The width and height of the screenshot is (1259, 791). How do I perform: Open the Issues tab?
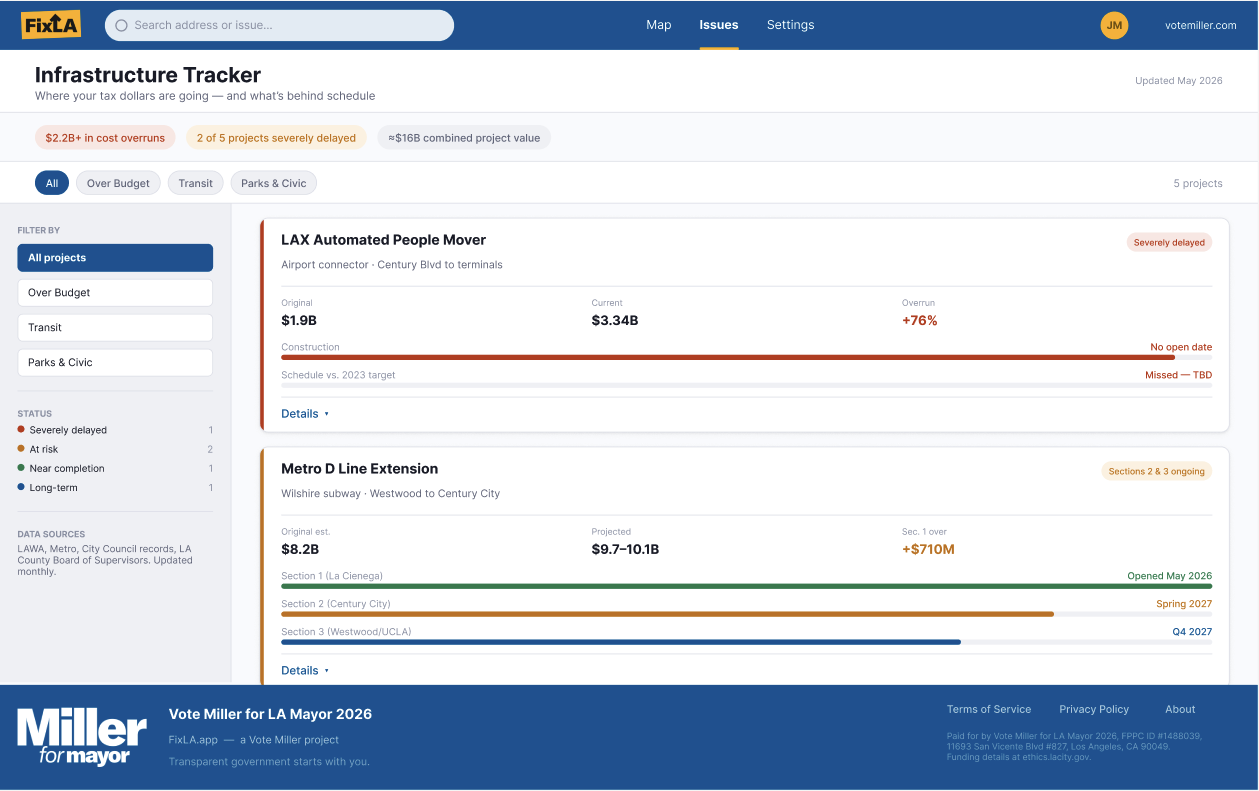click(719, 25)
